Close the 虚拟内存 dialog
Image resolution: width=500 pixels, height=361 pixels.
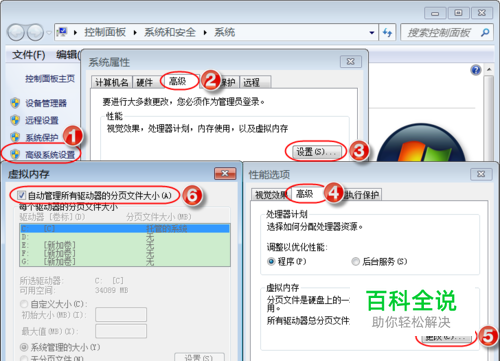225,173
